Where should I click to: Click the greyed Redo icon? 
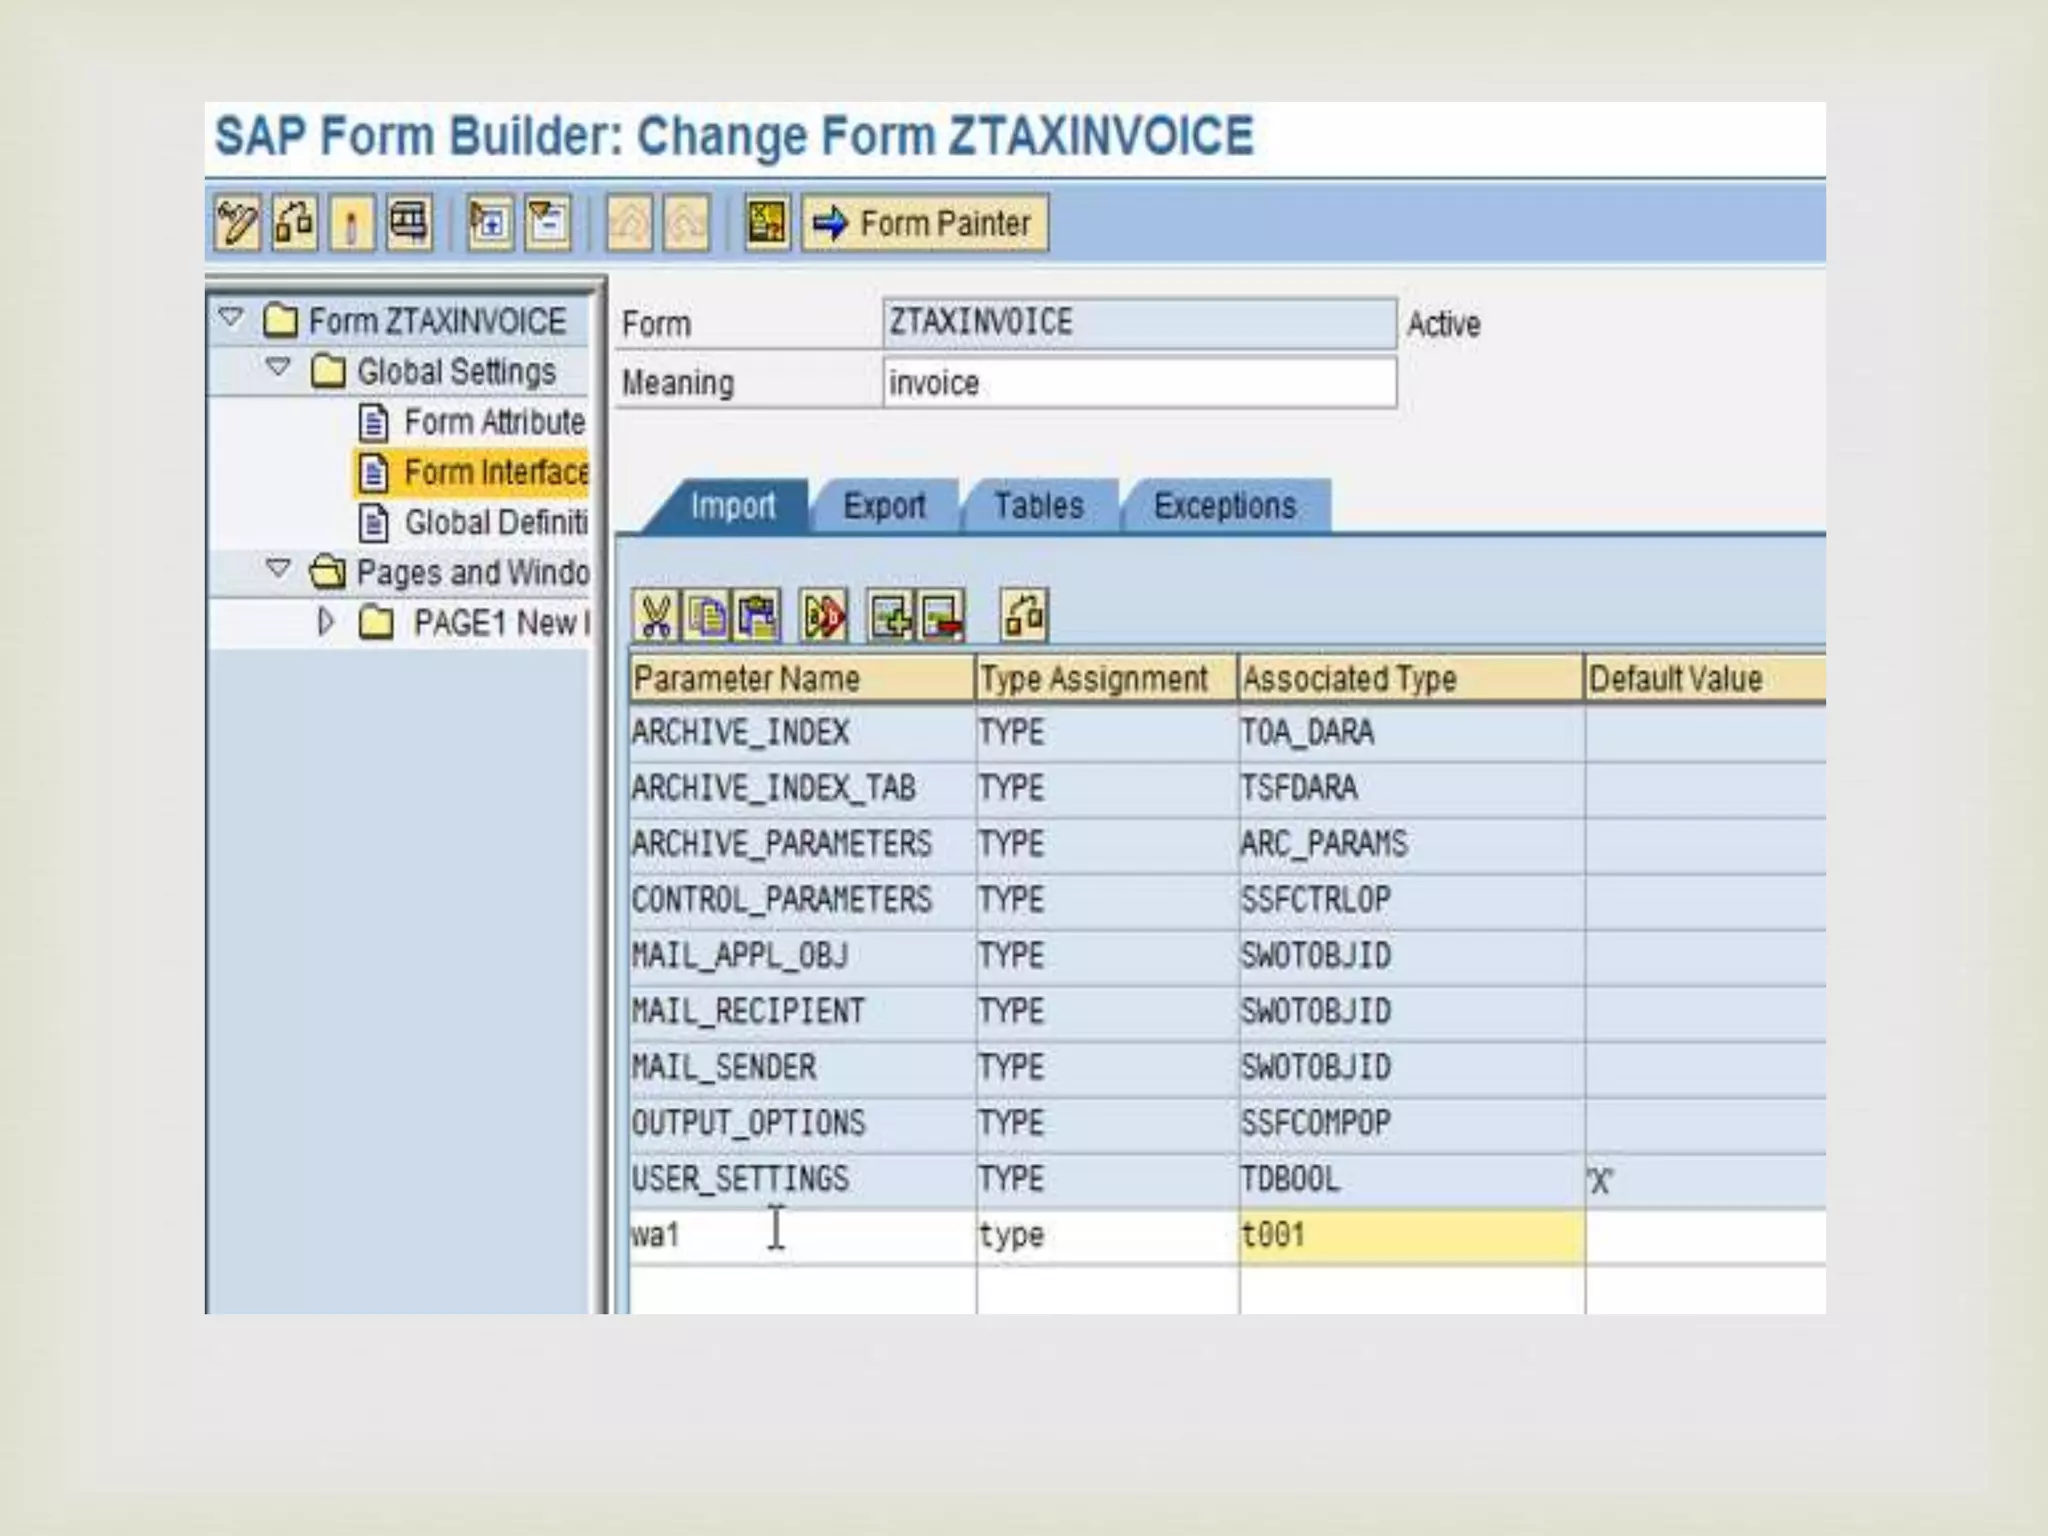[x=686, y=222]
